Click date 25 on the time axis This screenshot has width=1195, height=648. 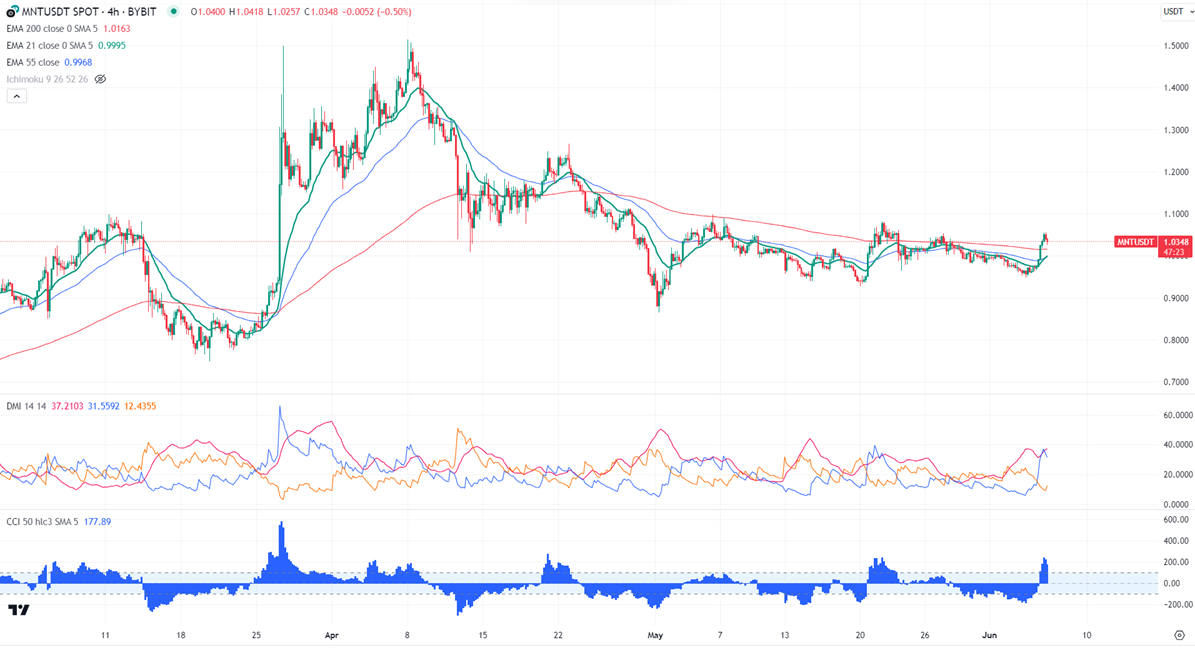(256, 635)
